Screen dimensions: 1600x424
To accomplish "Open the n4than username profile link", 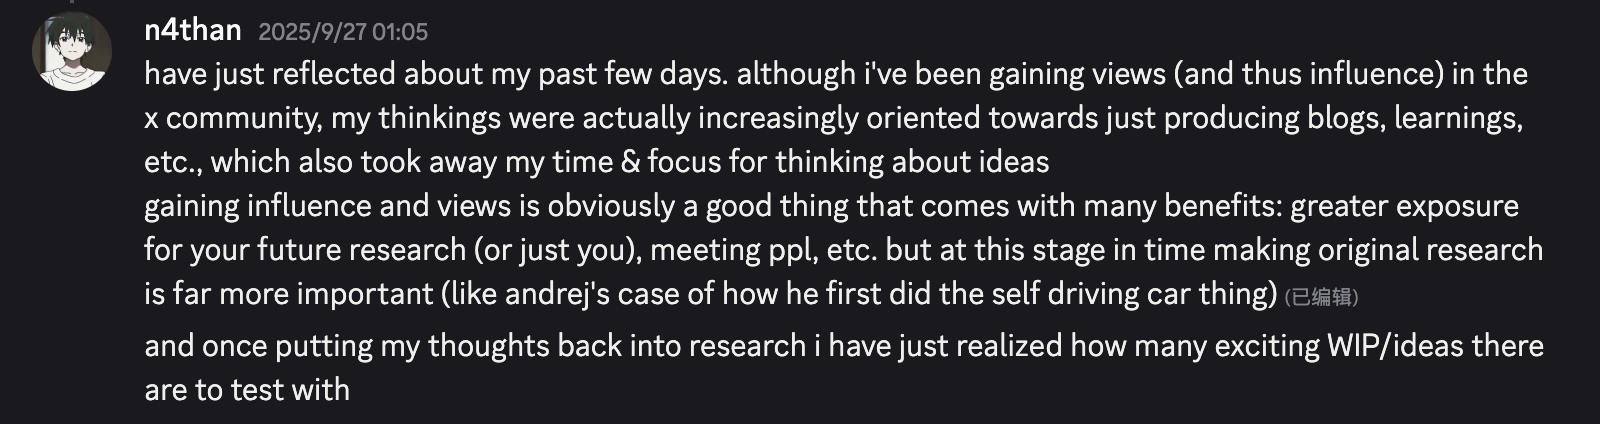I will point(193,31).
